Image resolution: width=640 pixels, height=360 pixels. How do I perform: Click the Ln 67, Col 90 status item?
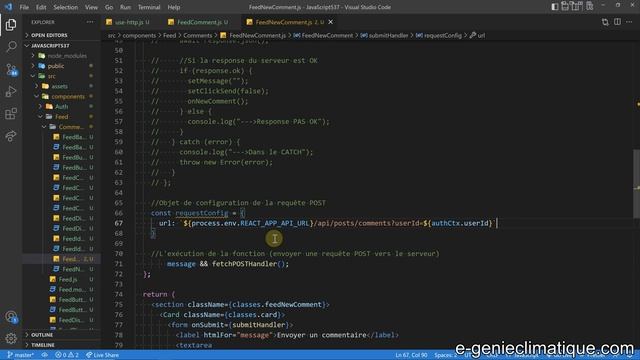click(x=411, y=355)
